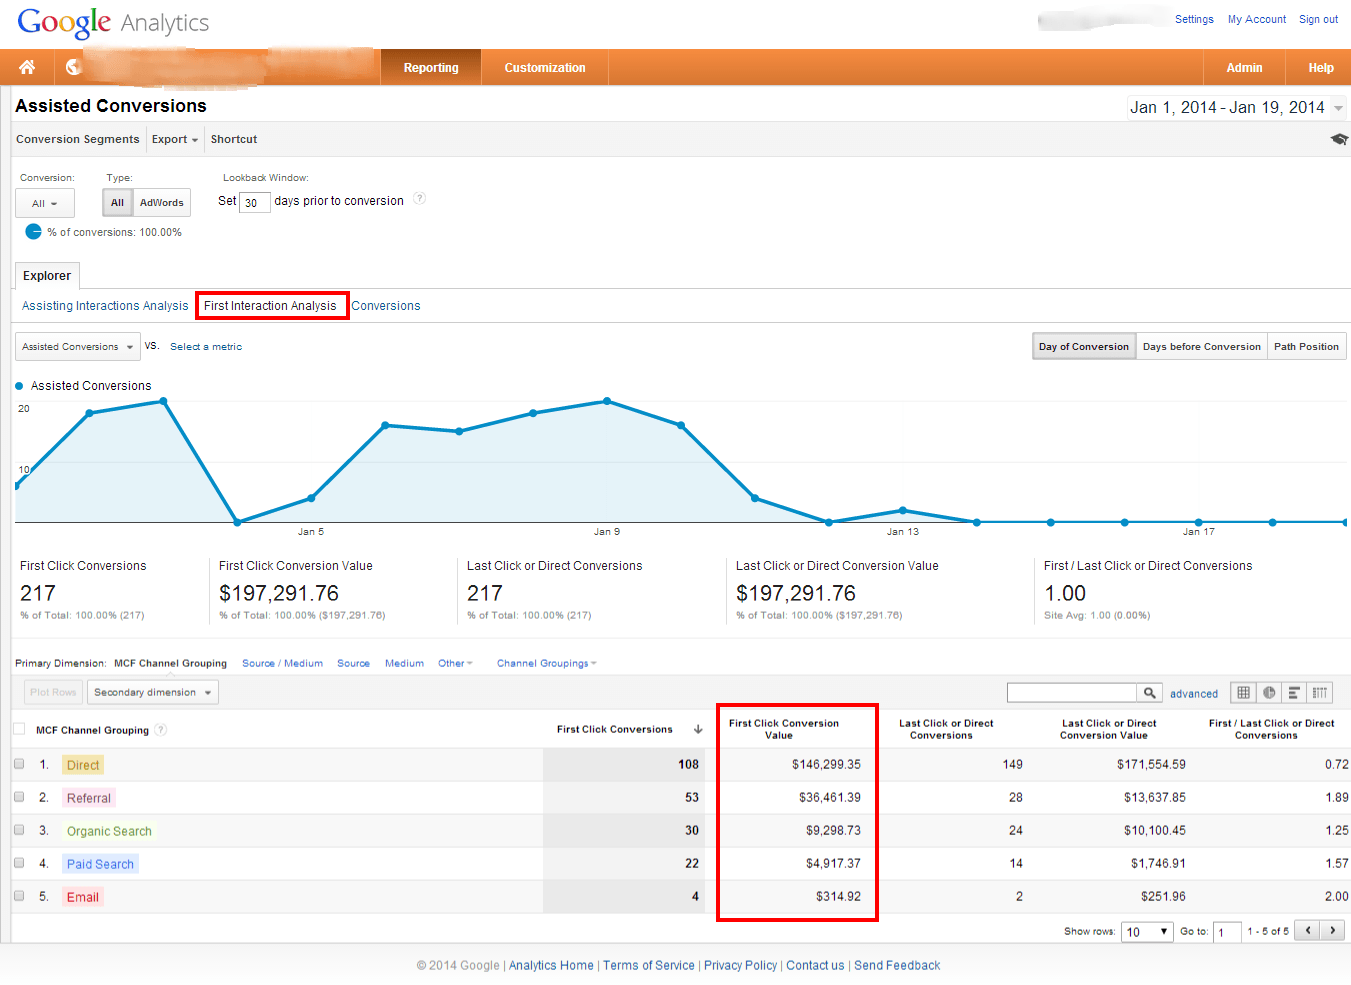Open the Secondary dimension dropdown
The width and height of the screenshot is (1351, 985).
click(x=153, y=692)
